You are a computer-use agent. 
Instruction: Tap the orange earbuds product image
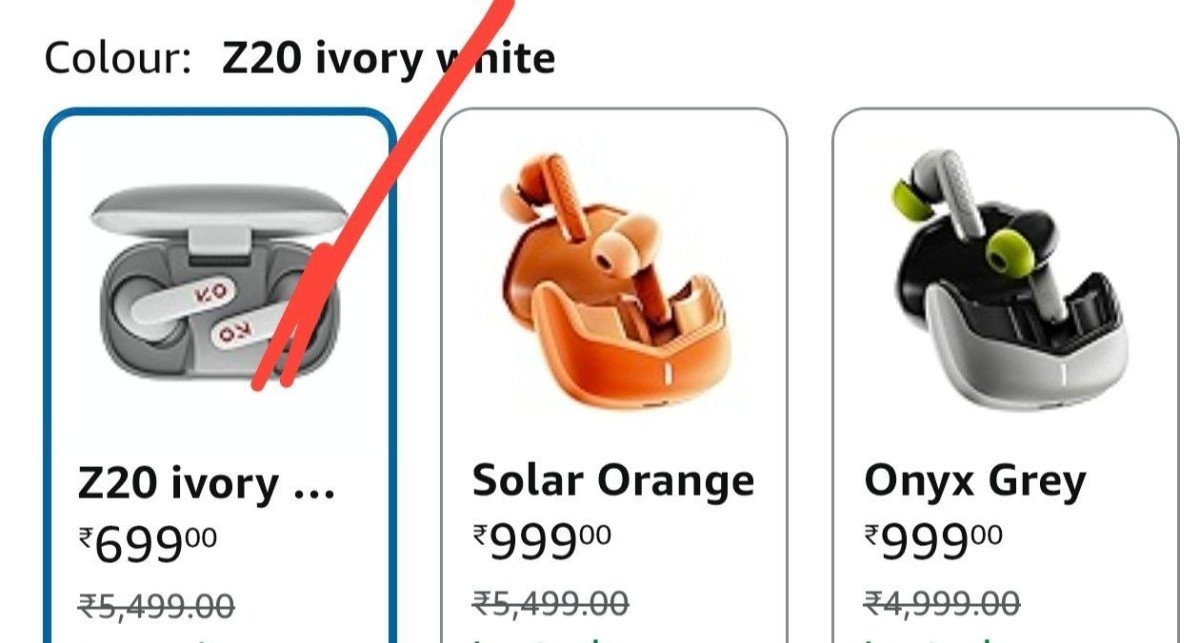613,286
